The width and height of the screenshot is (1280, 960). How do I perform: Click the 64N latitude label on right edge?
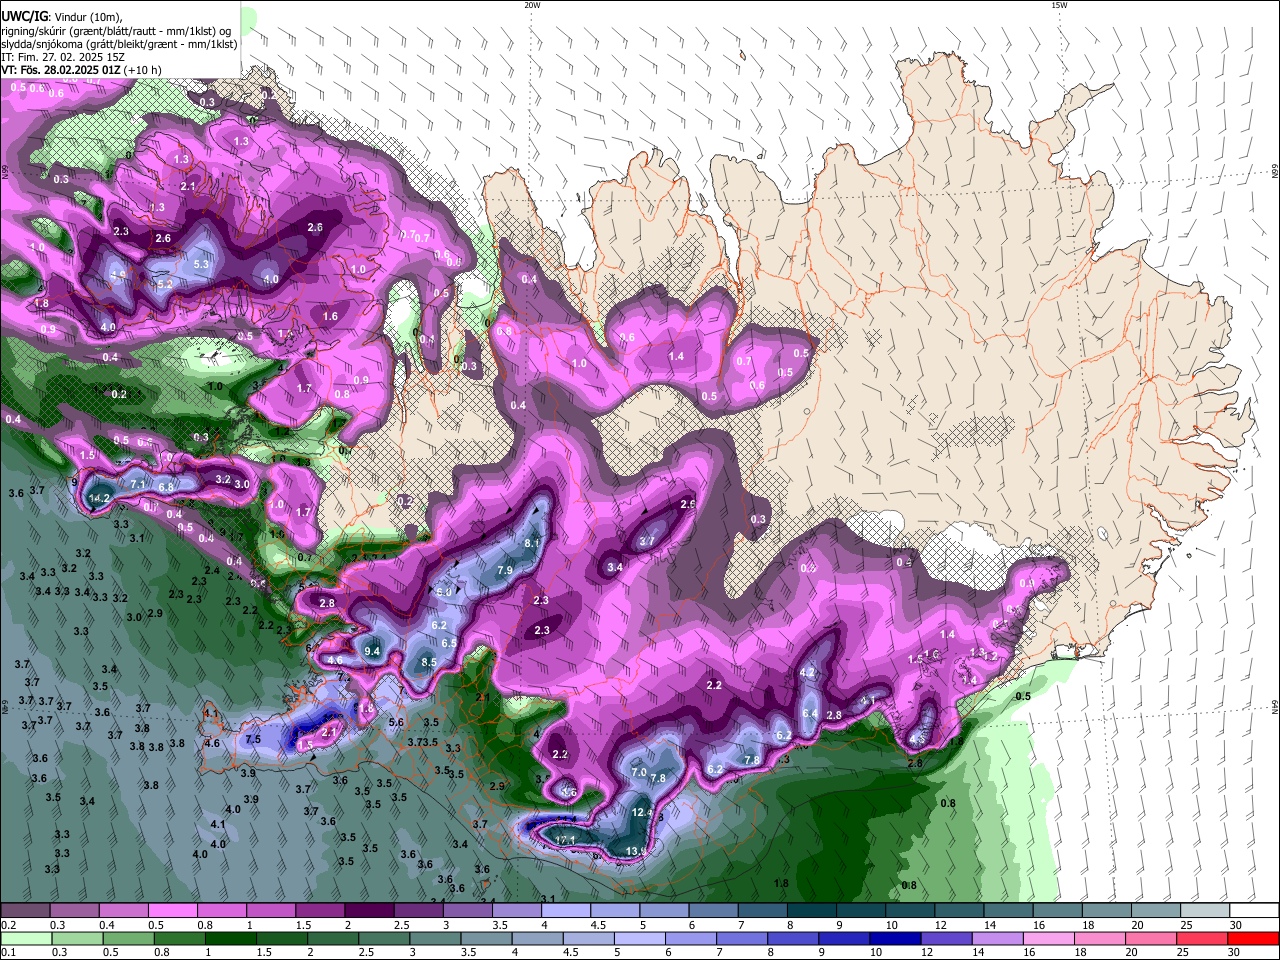tap(1274, 708)
